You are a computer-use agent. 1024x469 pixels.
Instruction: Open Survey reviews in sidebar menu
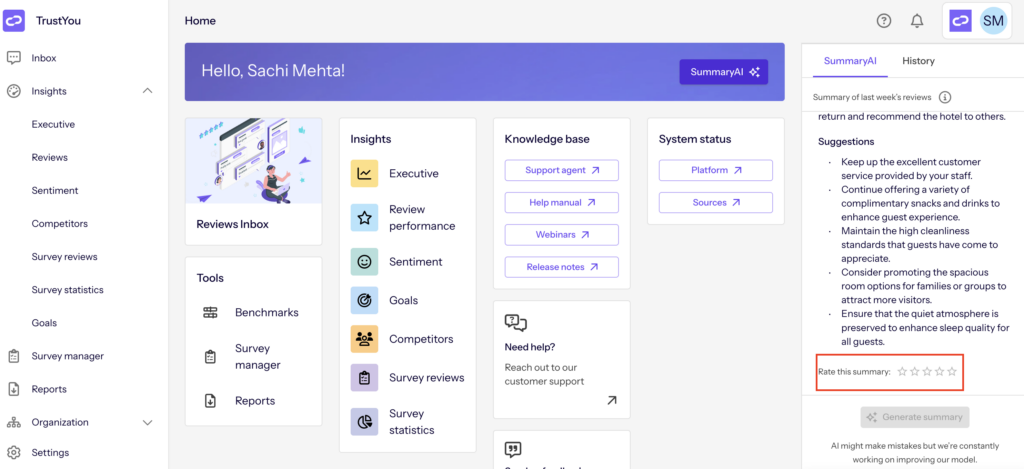click(x=64, y=257)
